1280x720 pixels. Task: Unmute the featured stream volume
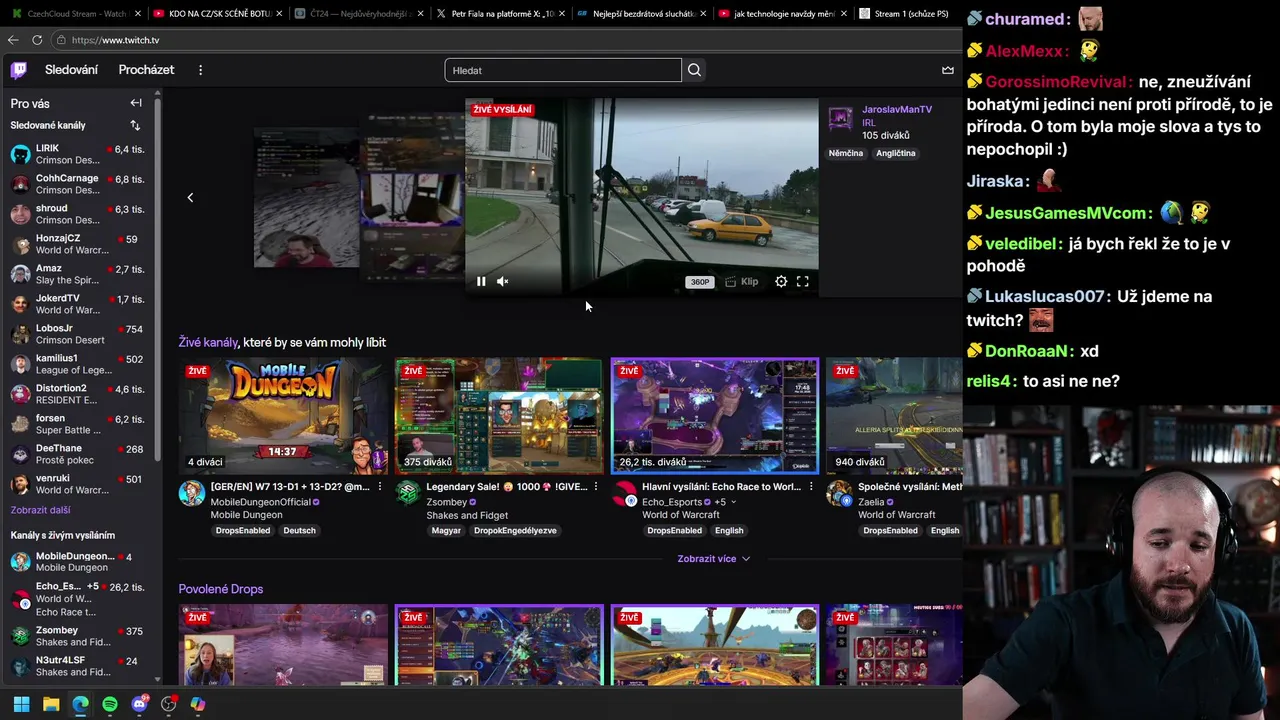point(503,282)
